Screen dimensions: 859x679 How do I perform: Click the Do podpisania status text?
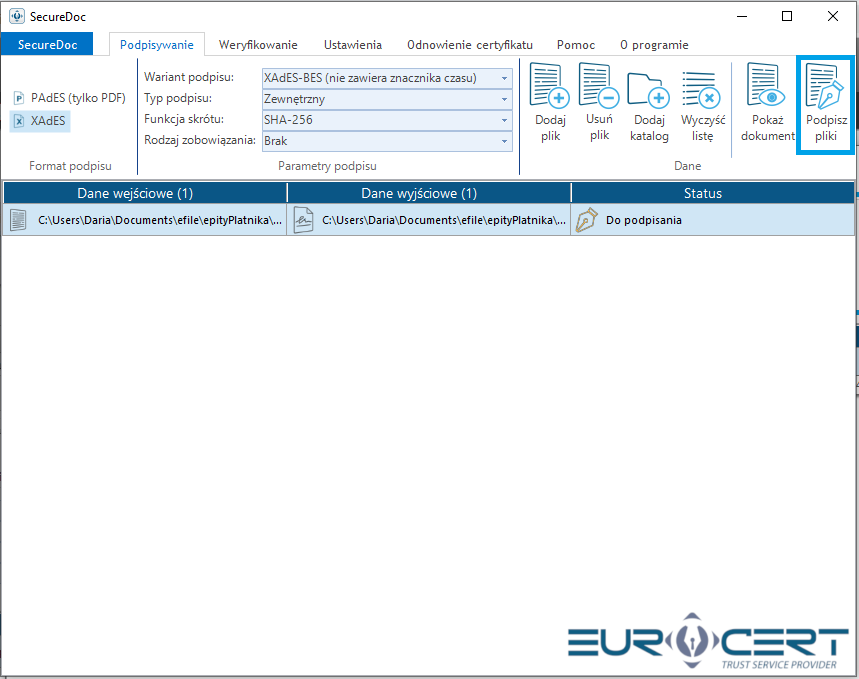coord(644,220)
